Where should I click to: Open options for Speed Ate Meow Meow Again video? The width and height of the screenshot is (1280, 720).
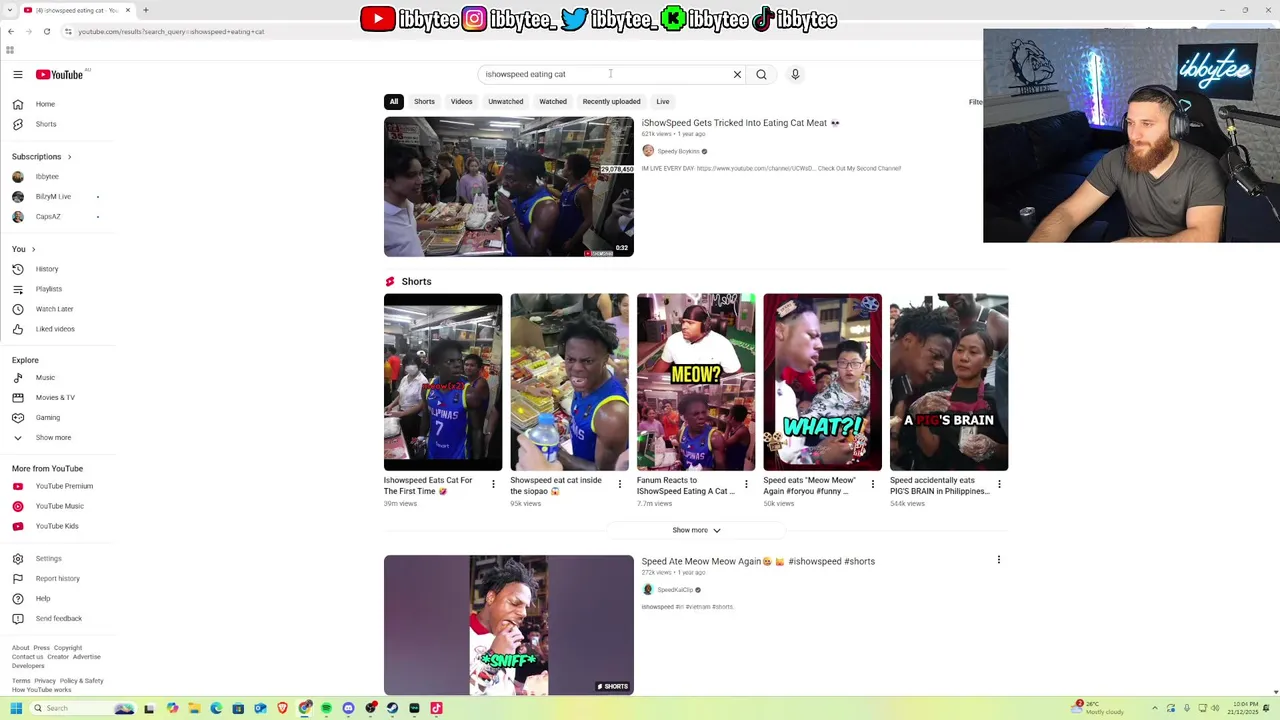pyautogui.click(x=998, y=560)
